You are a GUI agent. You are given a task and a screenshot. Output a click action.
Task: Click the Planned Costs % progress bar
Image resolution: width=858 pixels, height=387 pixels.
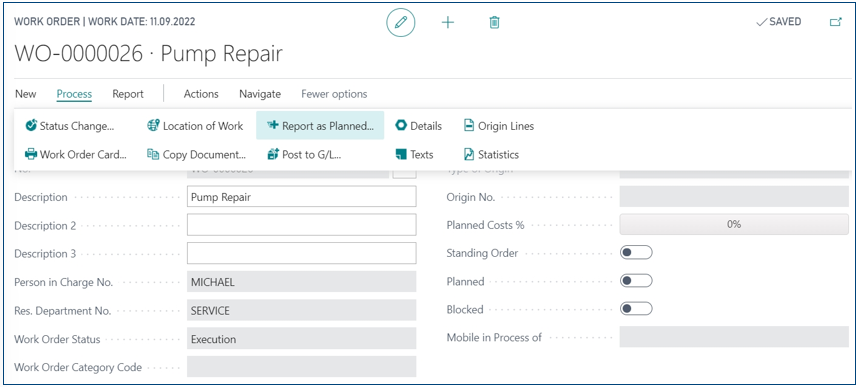point(734,224)
